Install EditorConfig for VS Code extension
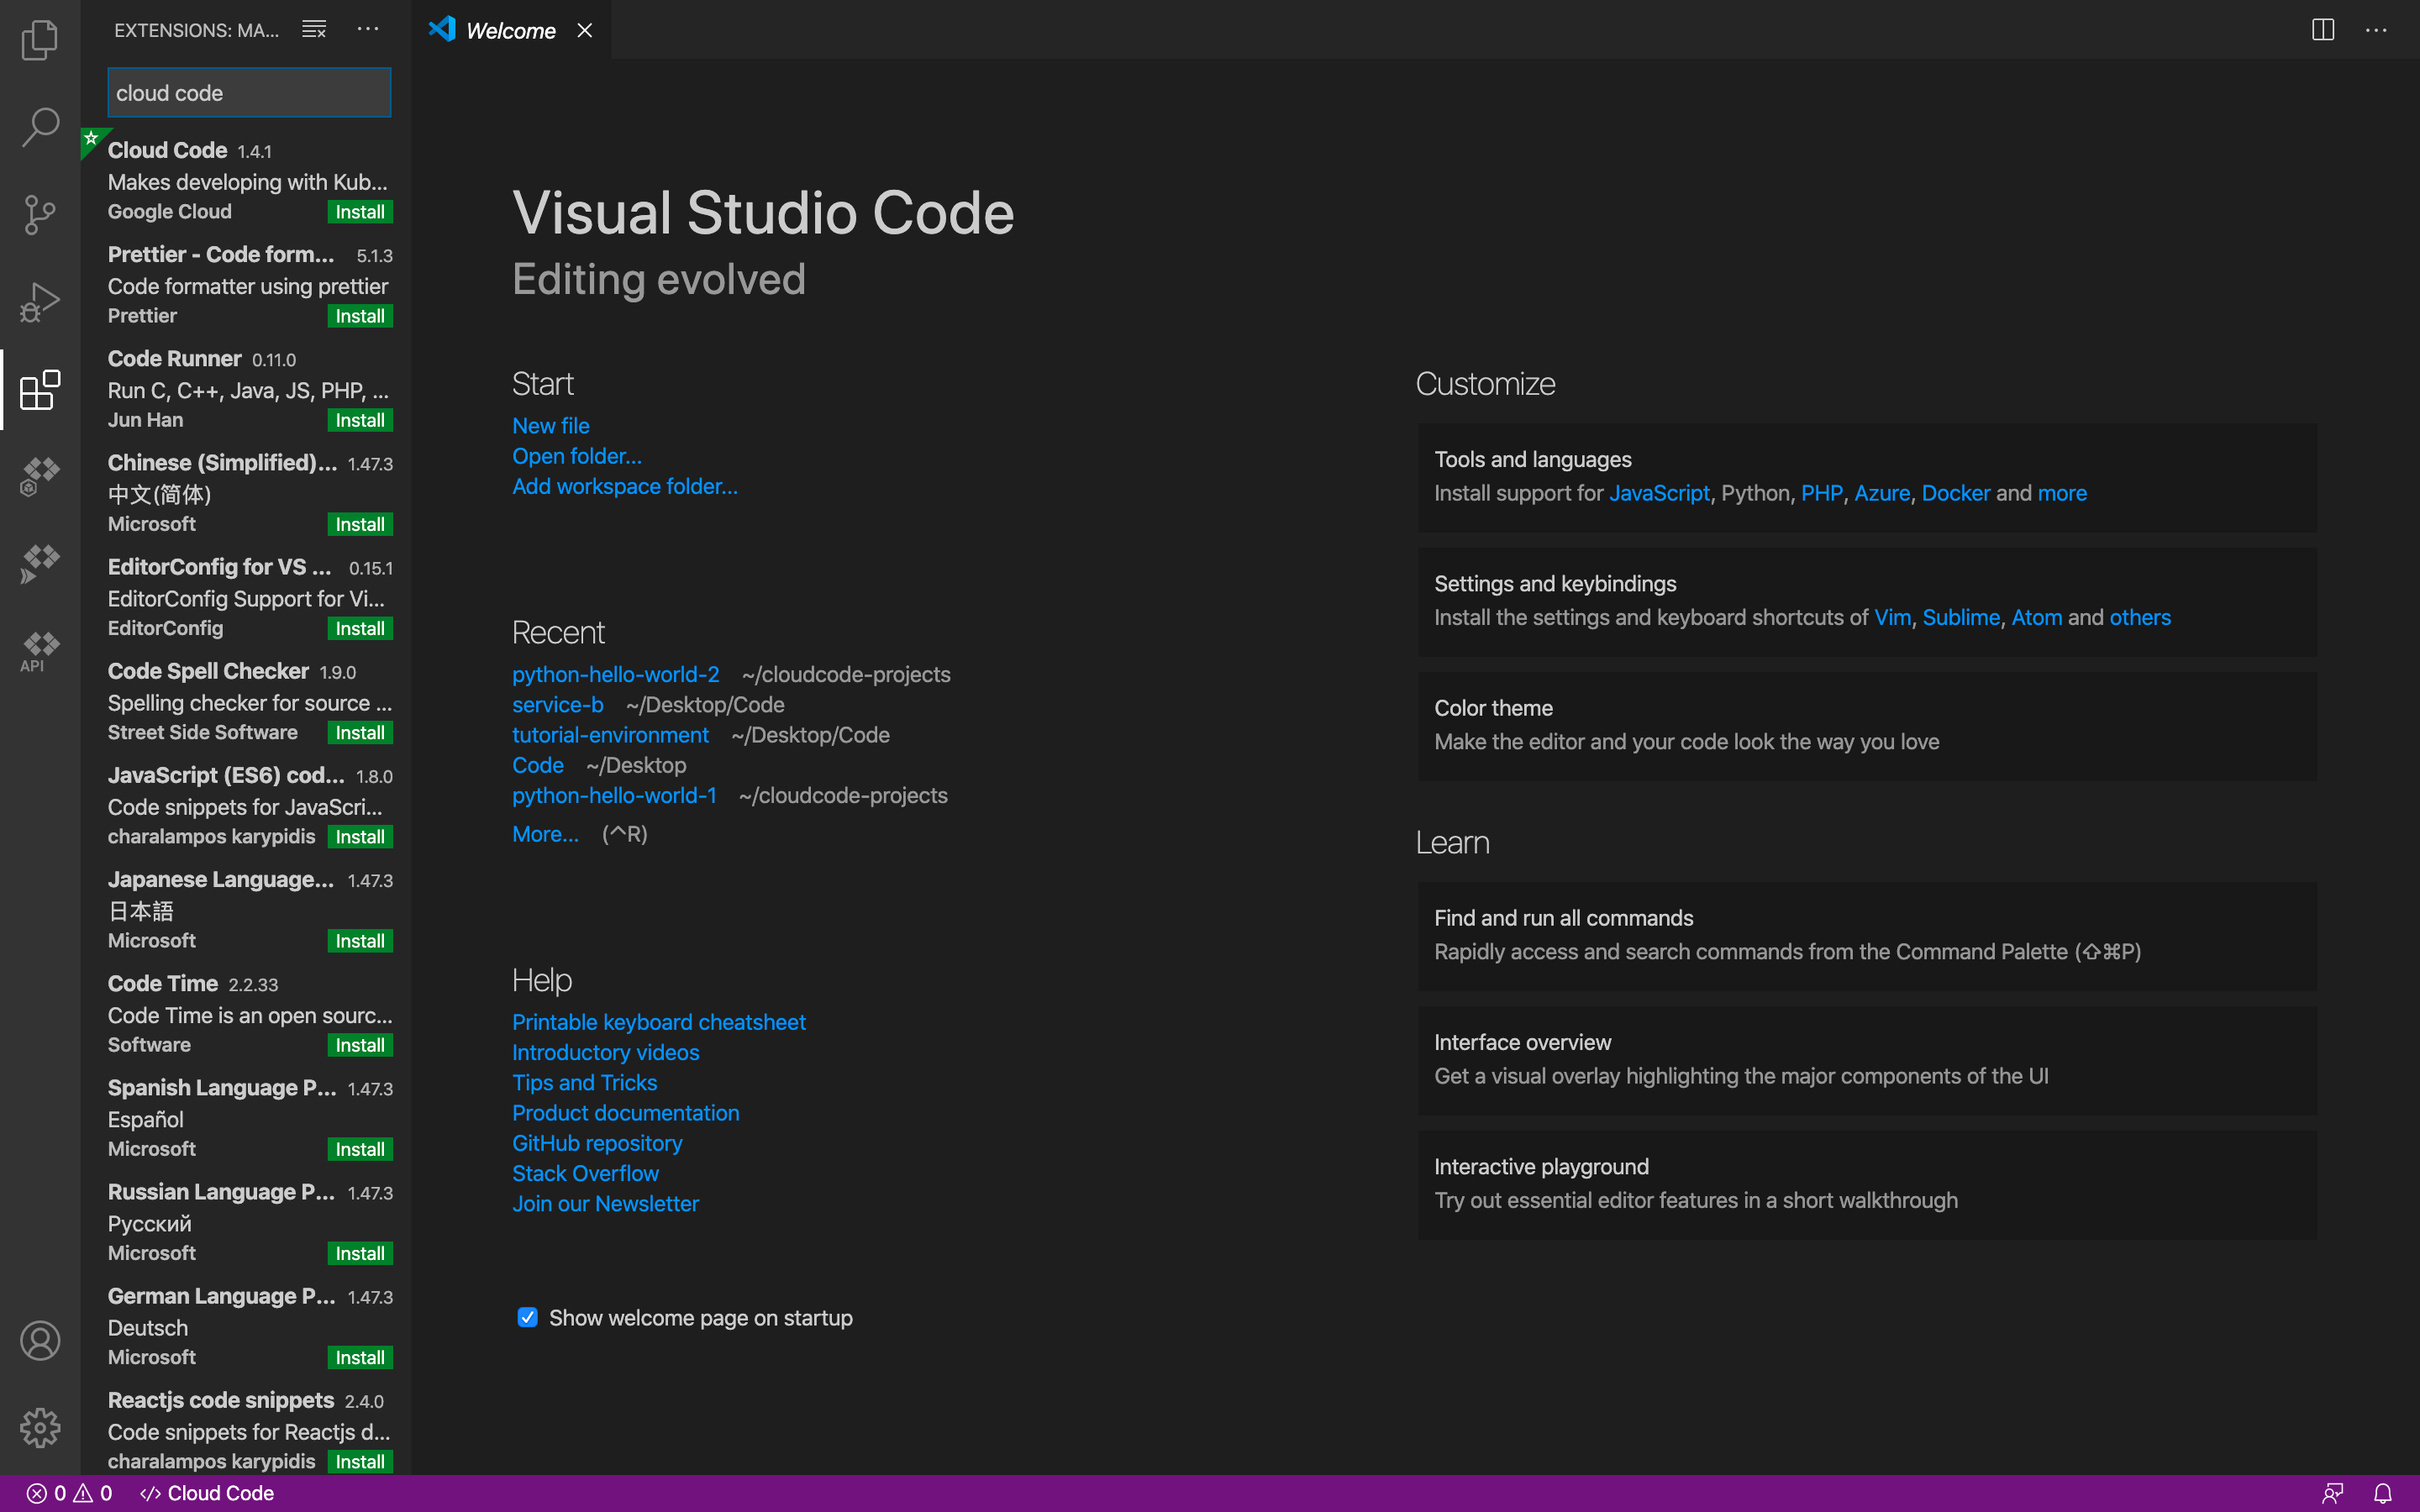2420x1512 pixels. pyautogui.click(x=360, y=628)
